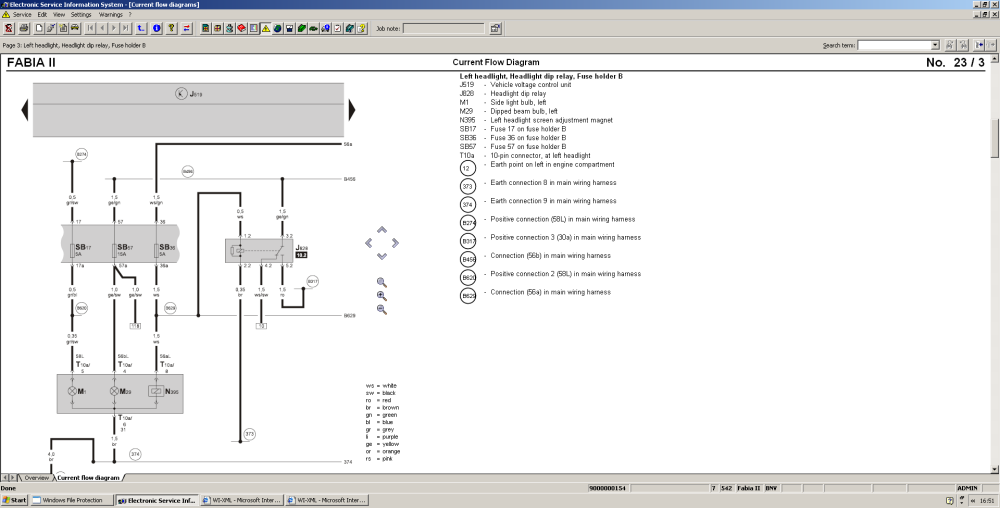
Task: Click the red book icon
Action: click(242, 28)
